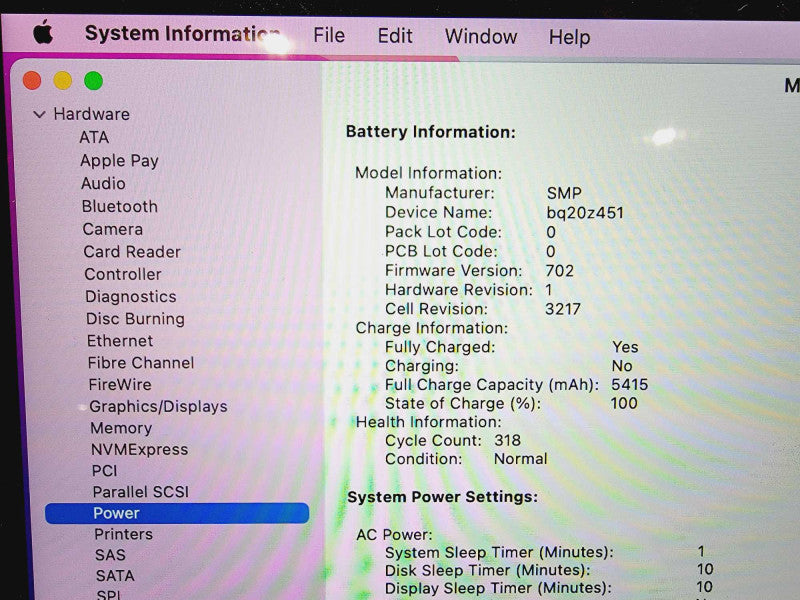
Task: Select ATA in the sidebar
Action: tap(94, 137)
